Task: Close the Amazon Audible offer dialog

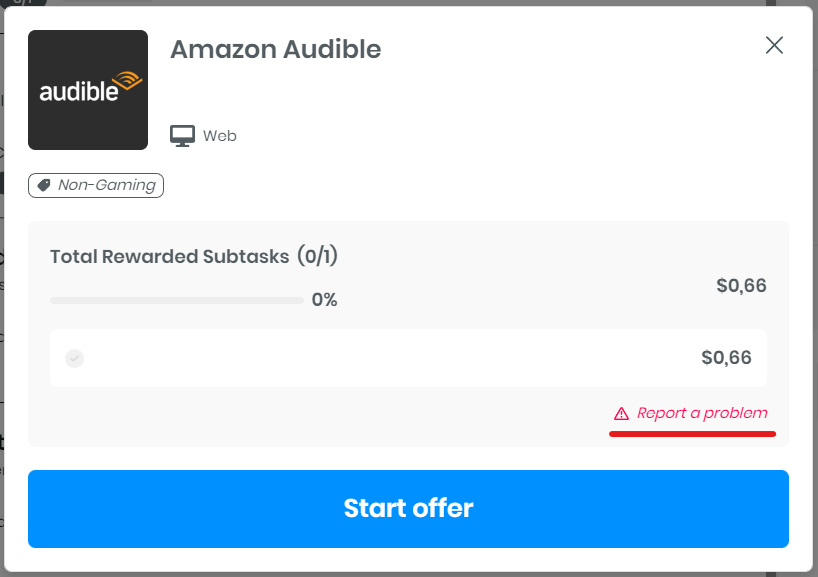Action: [x=774, y=45]
